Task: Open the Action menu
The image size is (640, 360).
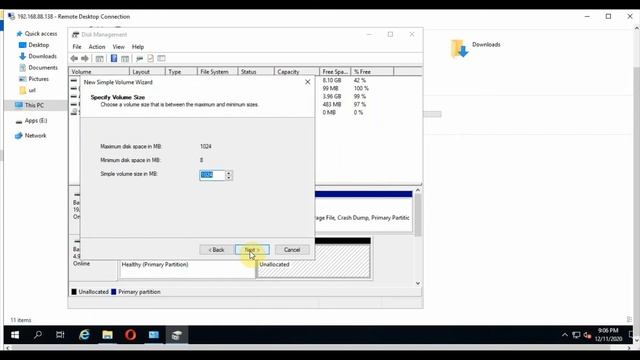Action: pyautogui.click(x=97, y=47)
